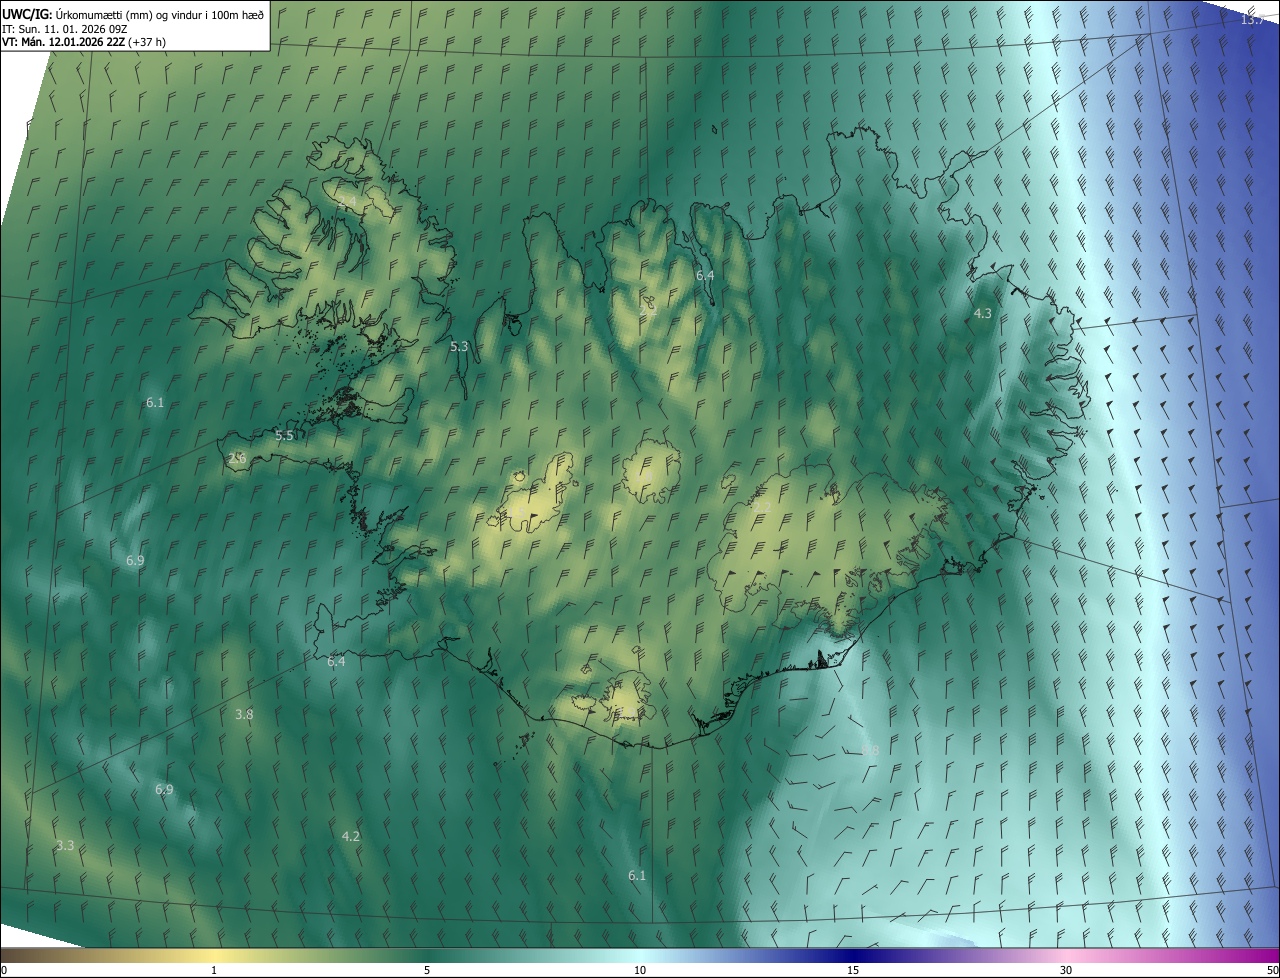Click the color scale tick label 5
Screen dimensions: 1280x978
[427, 970]
